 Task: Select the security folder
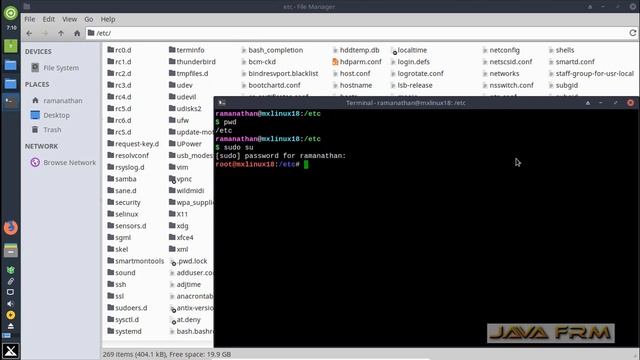(x=124, y=202)
